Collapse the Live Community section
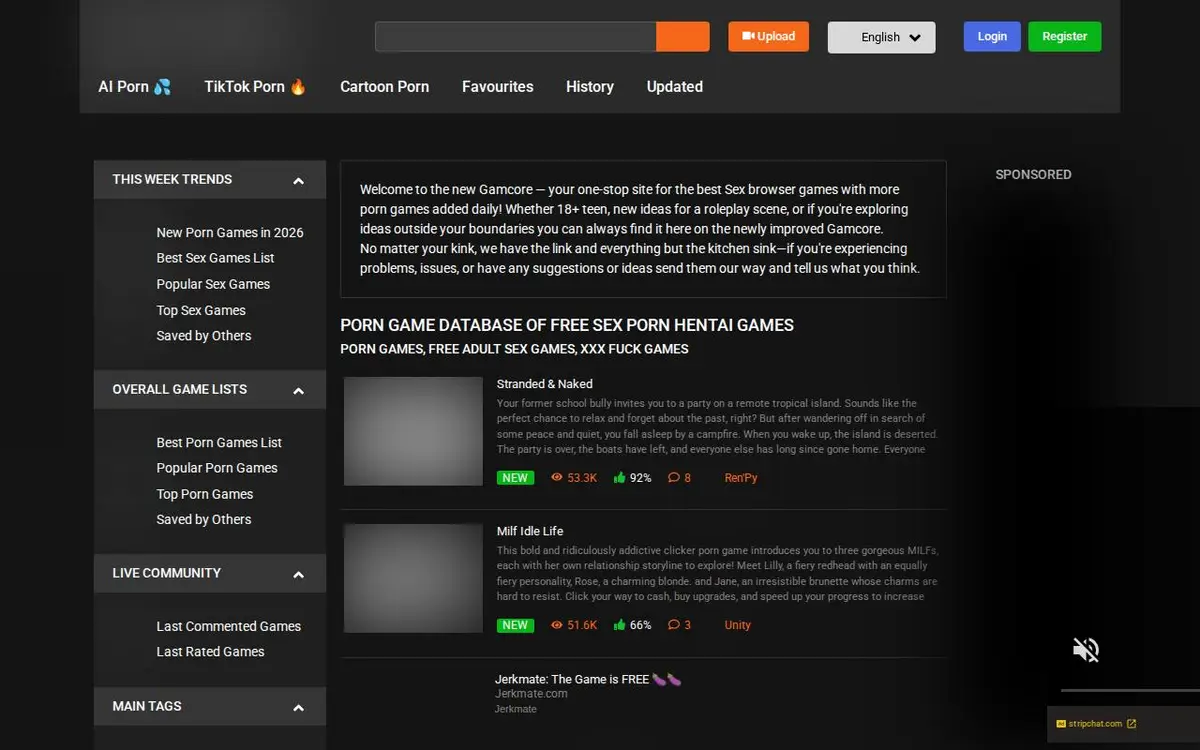This screenshot has height=750, width=1200. click(298, 575)
